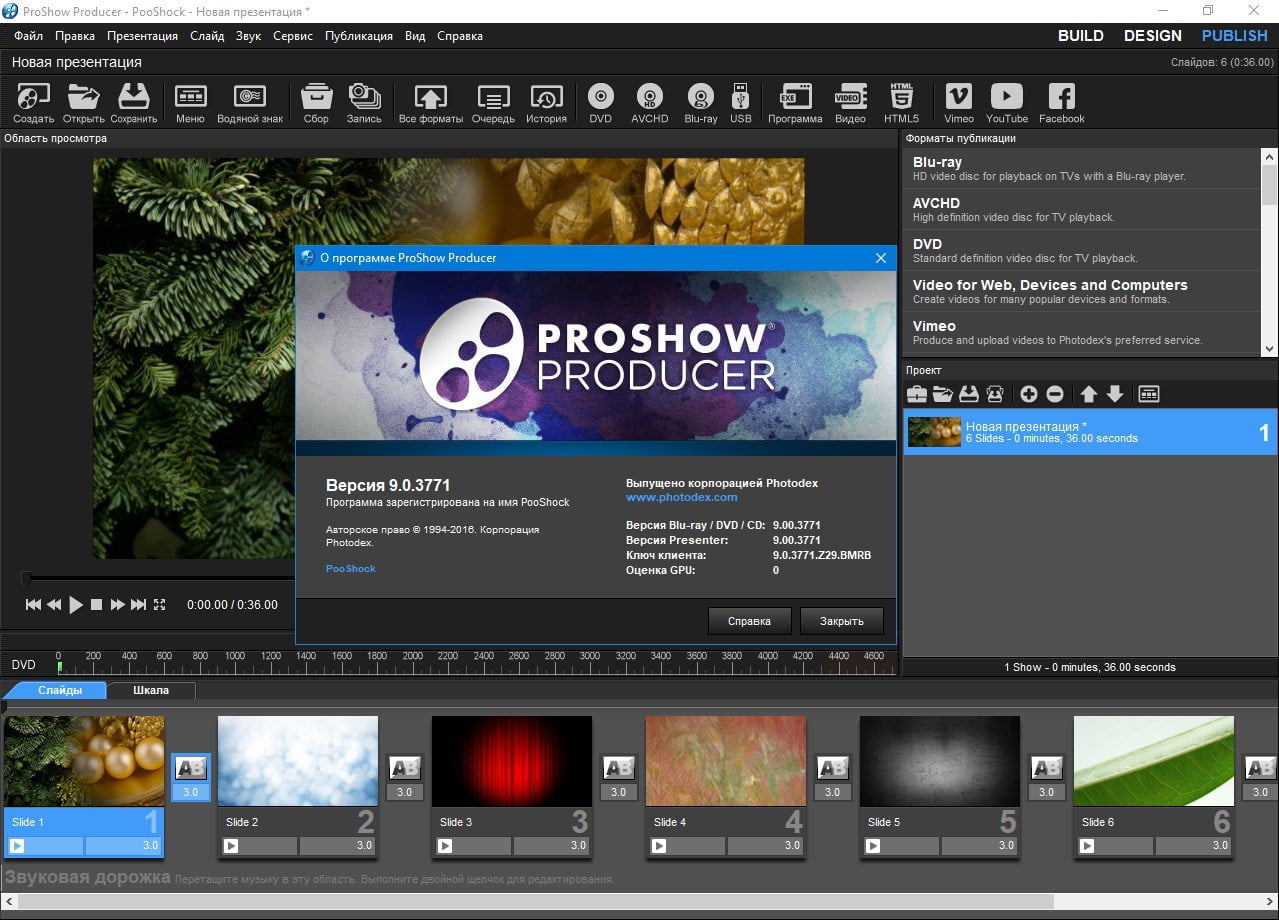Image resolution: width=1279 pixels, height=920 pixels.
Task: Select the Slide 3 thumbnail
Action: (512, 760)
